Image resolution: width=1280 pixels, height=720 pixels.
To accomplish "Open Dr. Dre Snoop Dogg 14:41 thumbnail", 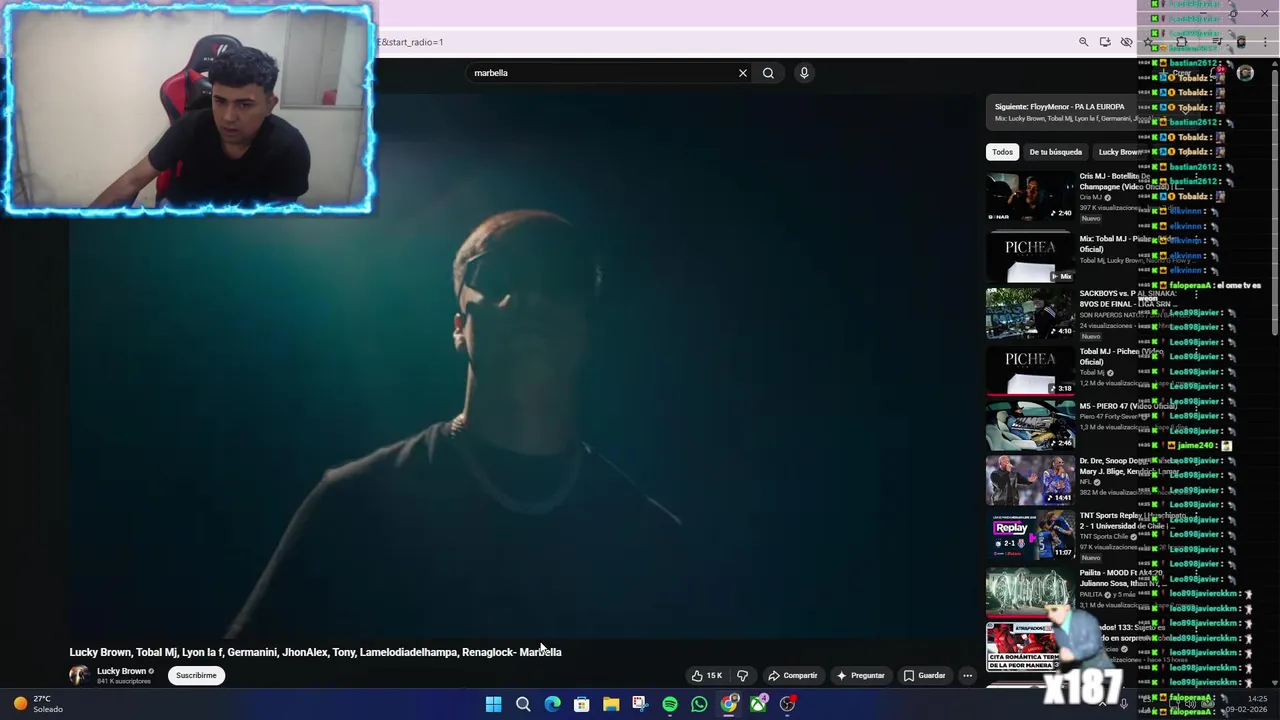I will (x=1030, y=480).
